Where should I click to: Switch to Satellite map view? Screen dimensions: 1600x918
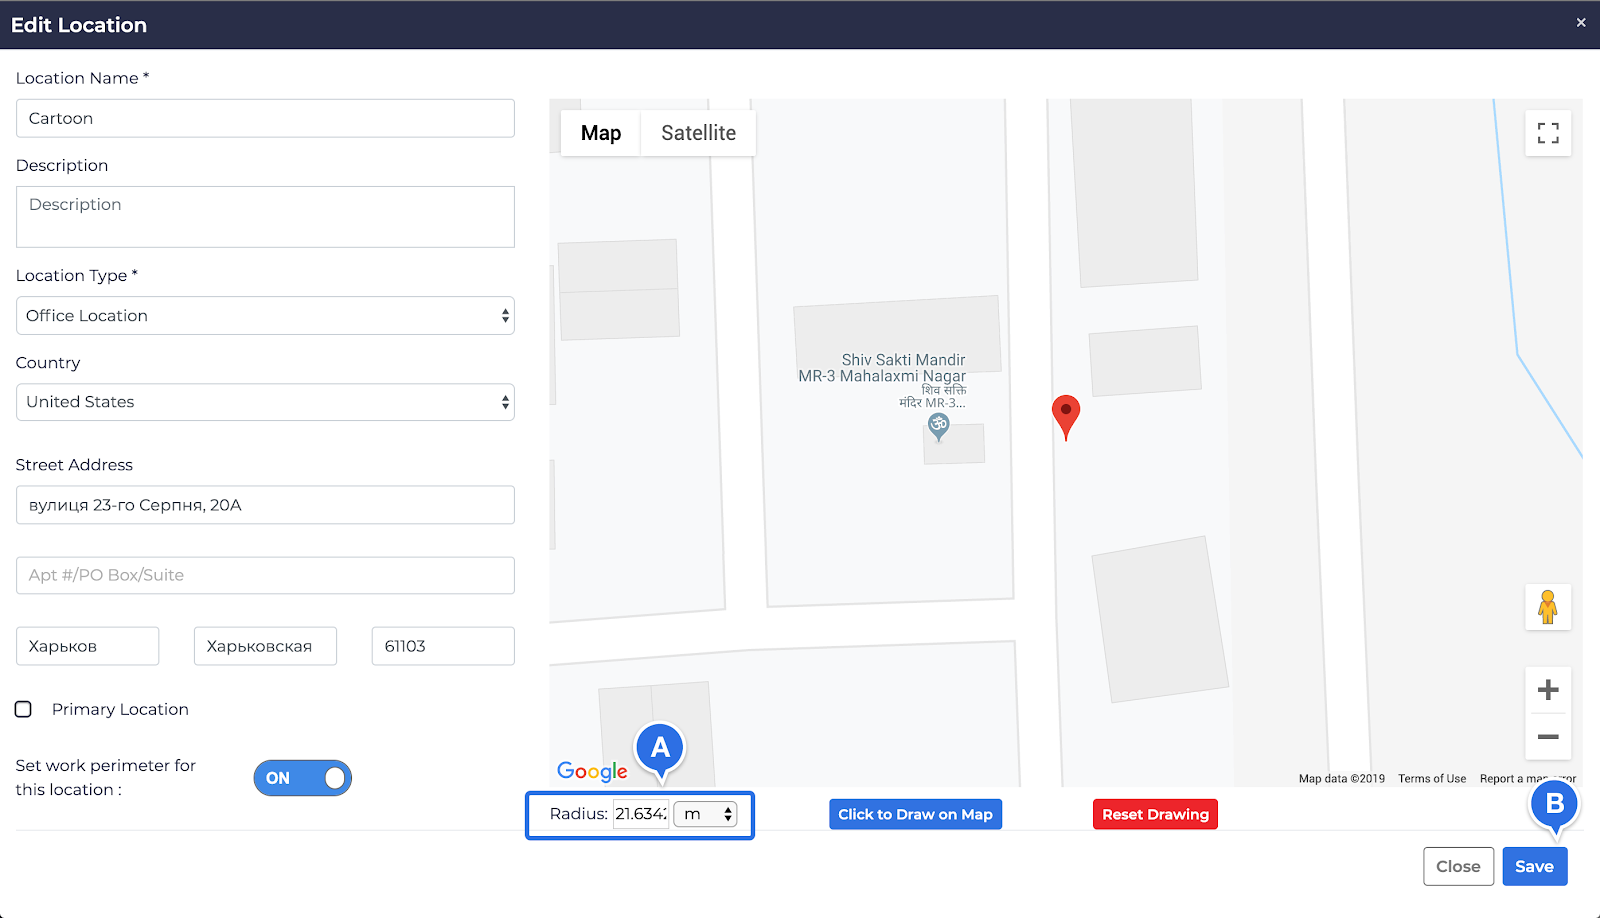pyautogui.click(x=698, y=133)
